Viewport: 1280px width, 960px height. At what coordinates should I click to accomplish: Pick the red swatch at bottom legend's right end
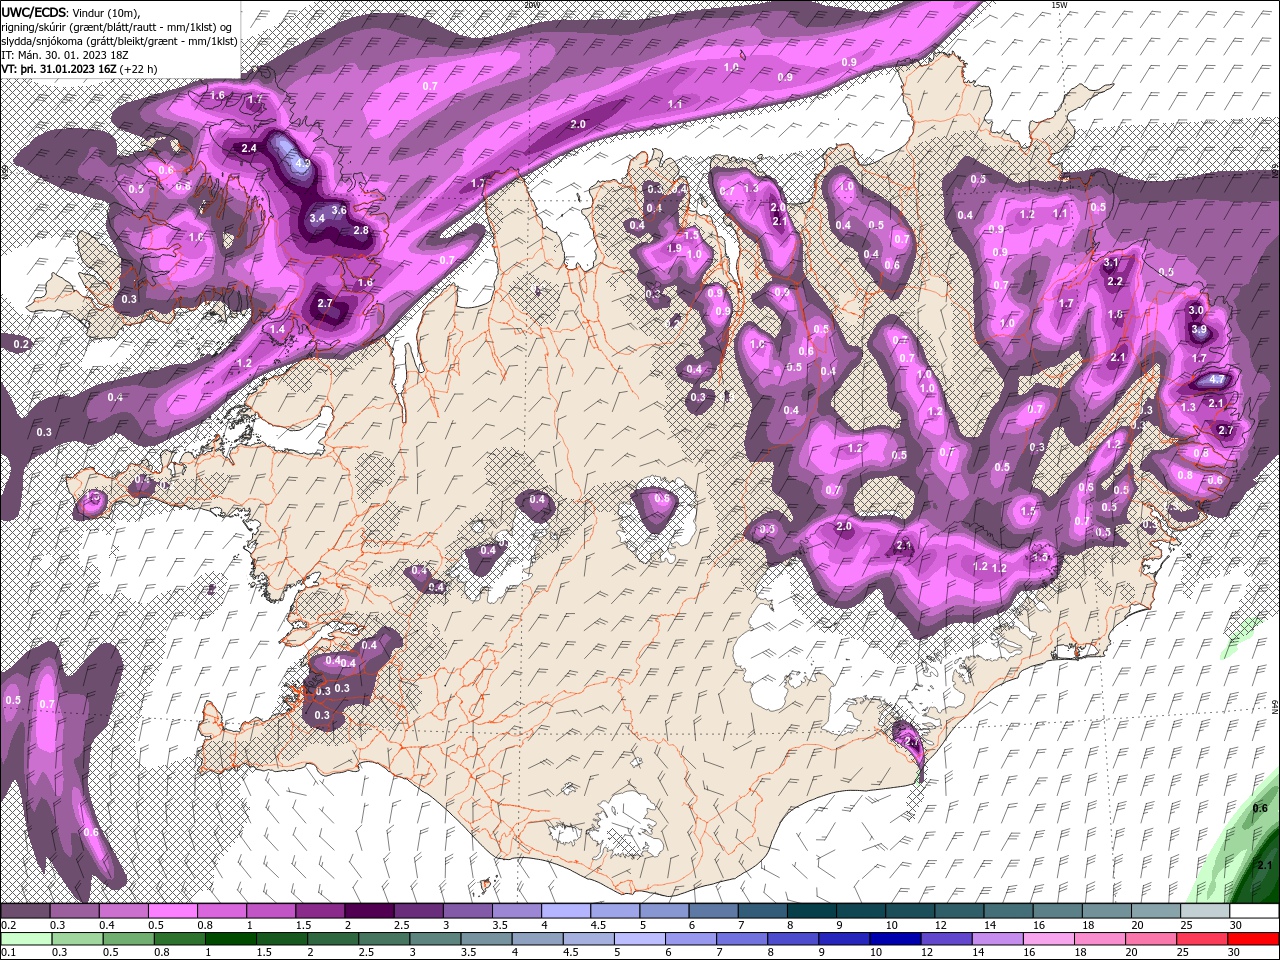pos(1253,939)
